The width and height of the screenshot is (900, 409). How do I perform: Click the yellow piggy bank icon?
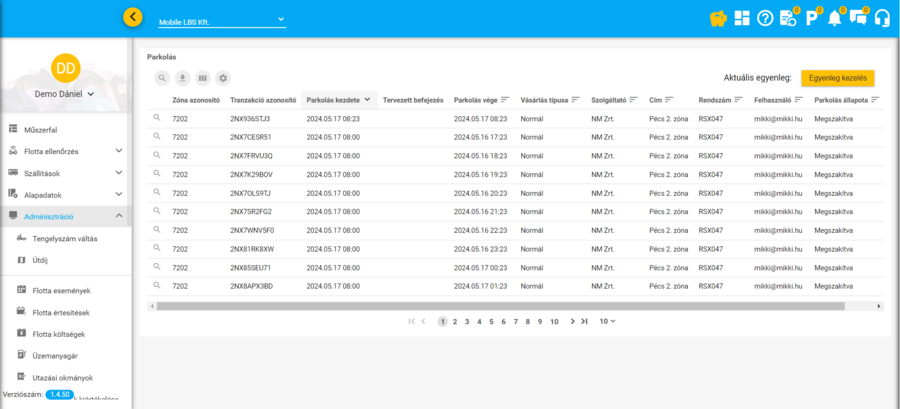717,18
